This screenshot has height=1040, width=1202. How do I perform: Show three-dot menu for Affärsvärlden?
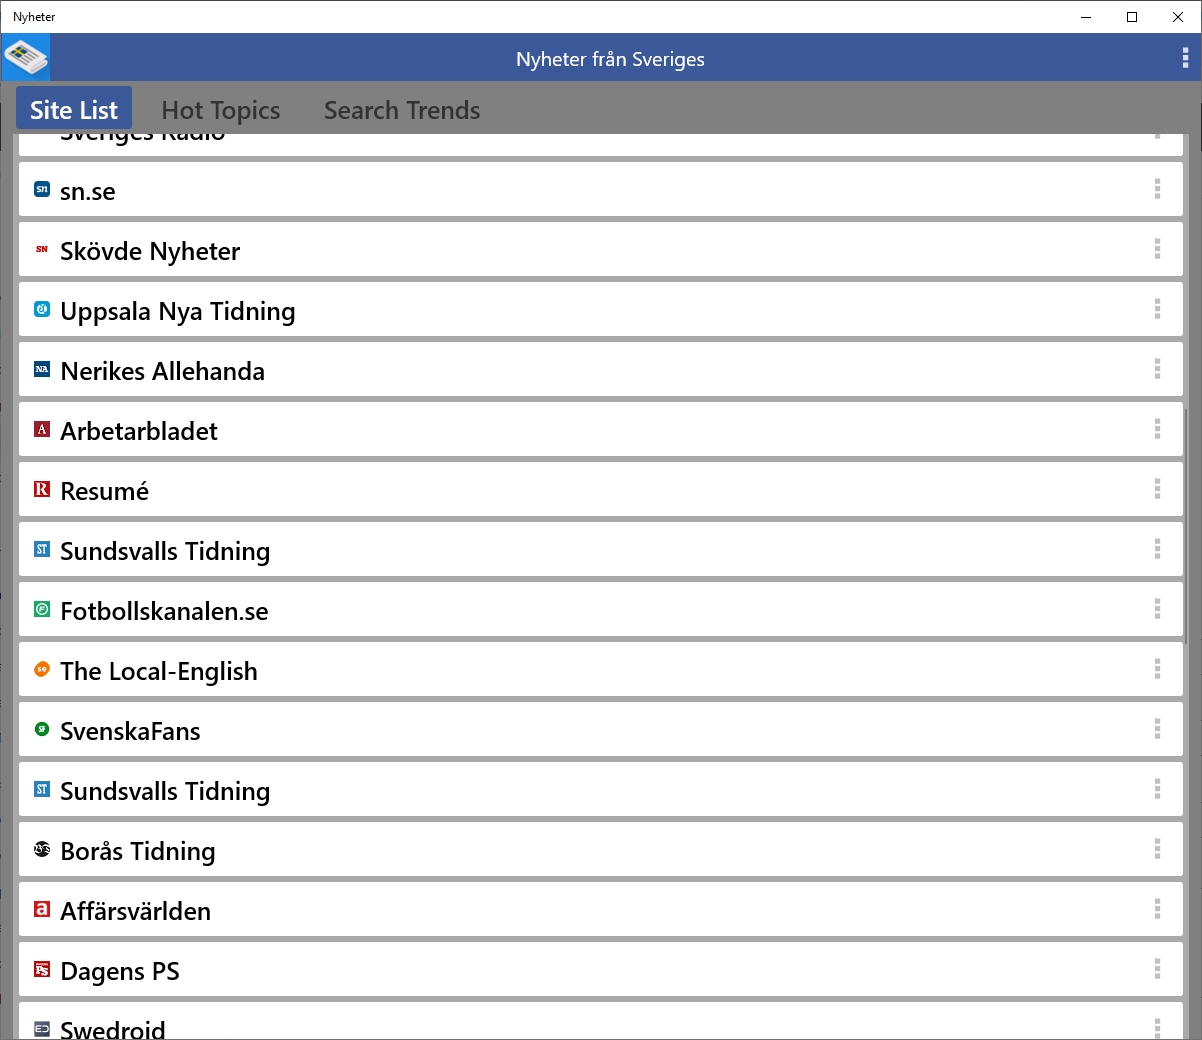[x=1157, y=909]
